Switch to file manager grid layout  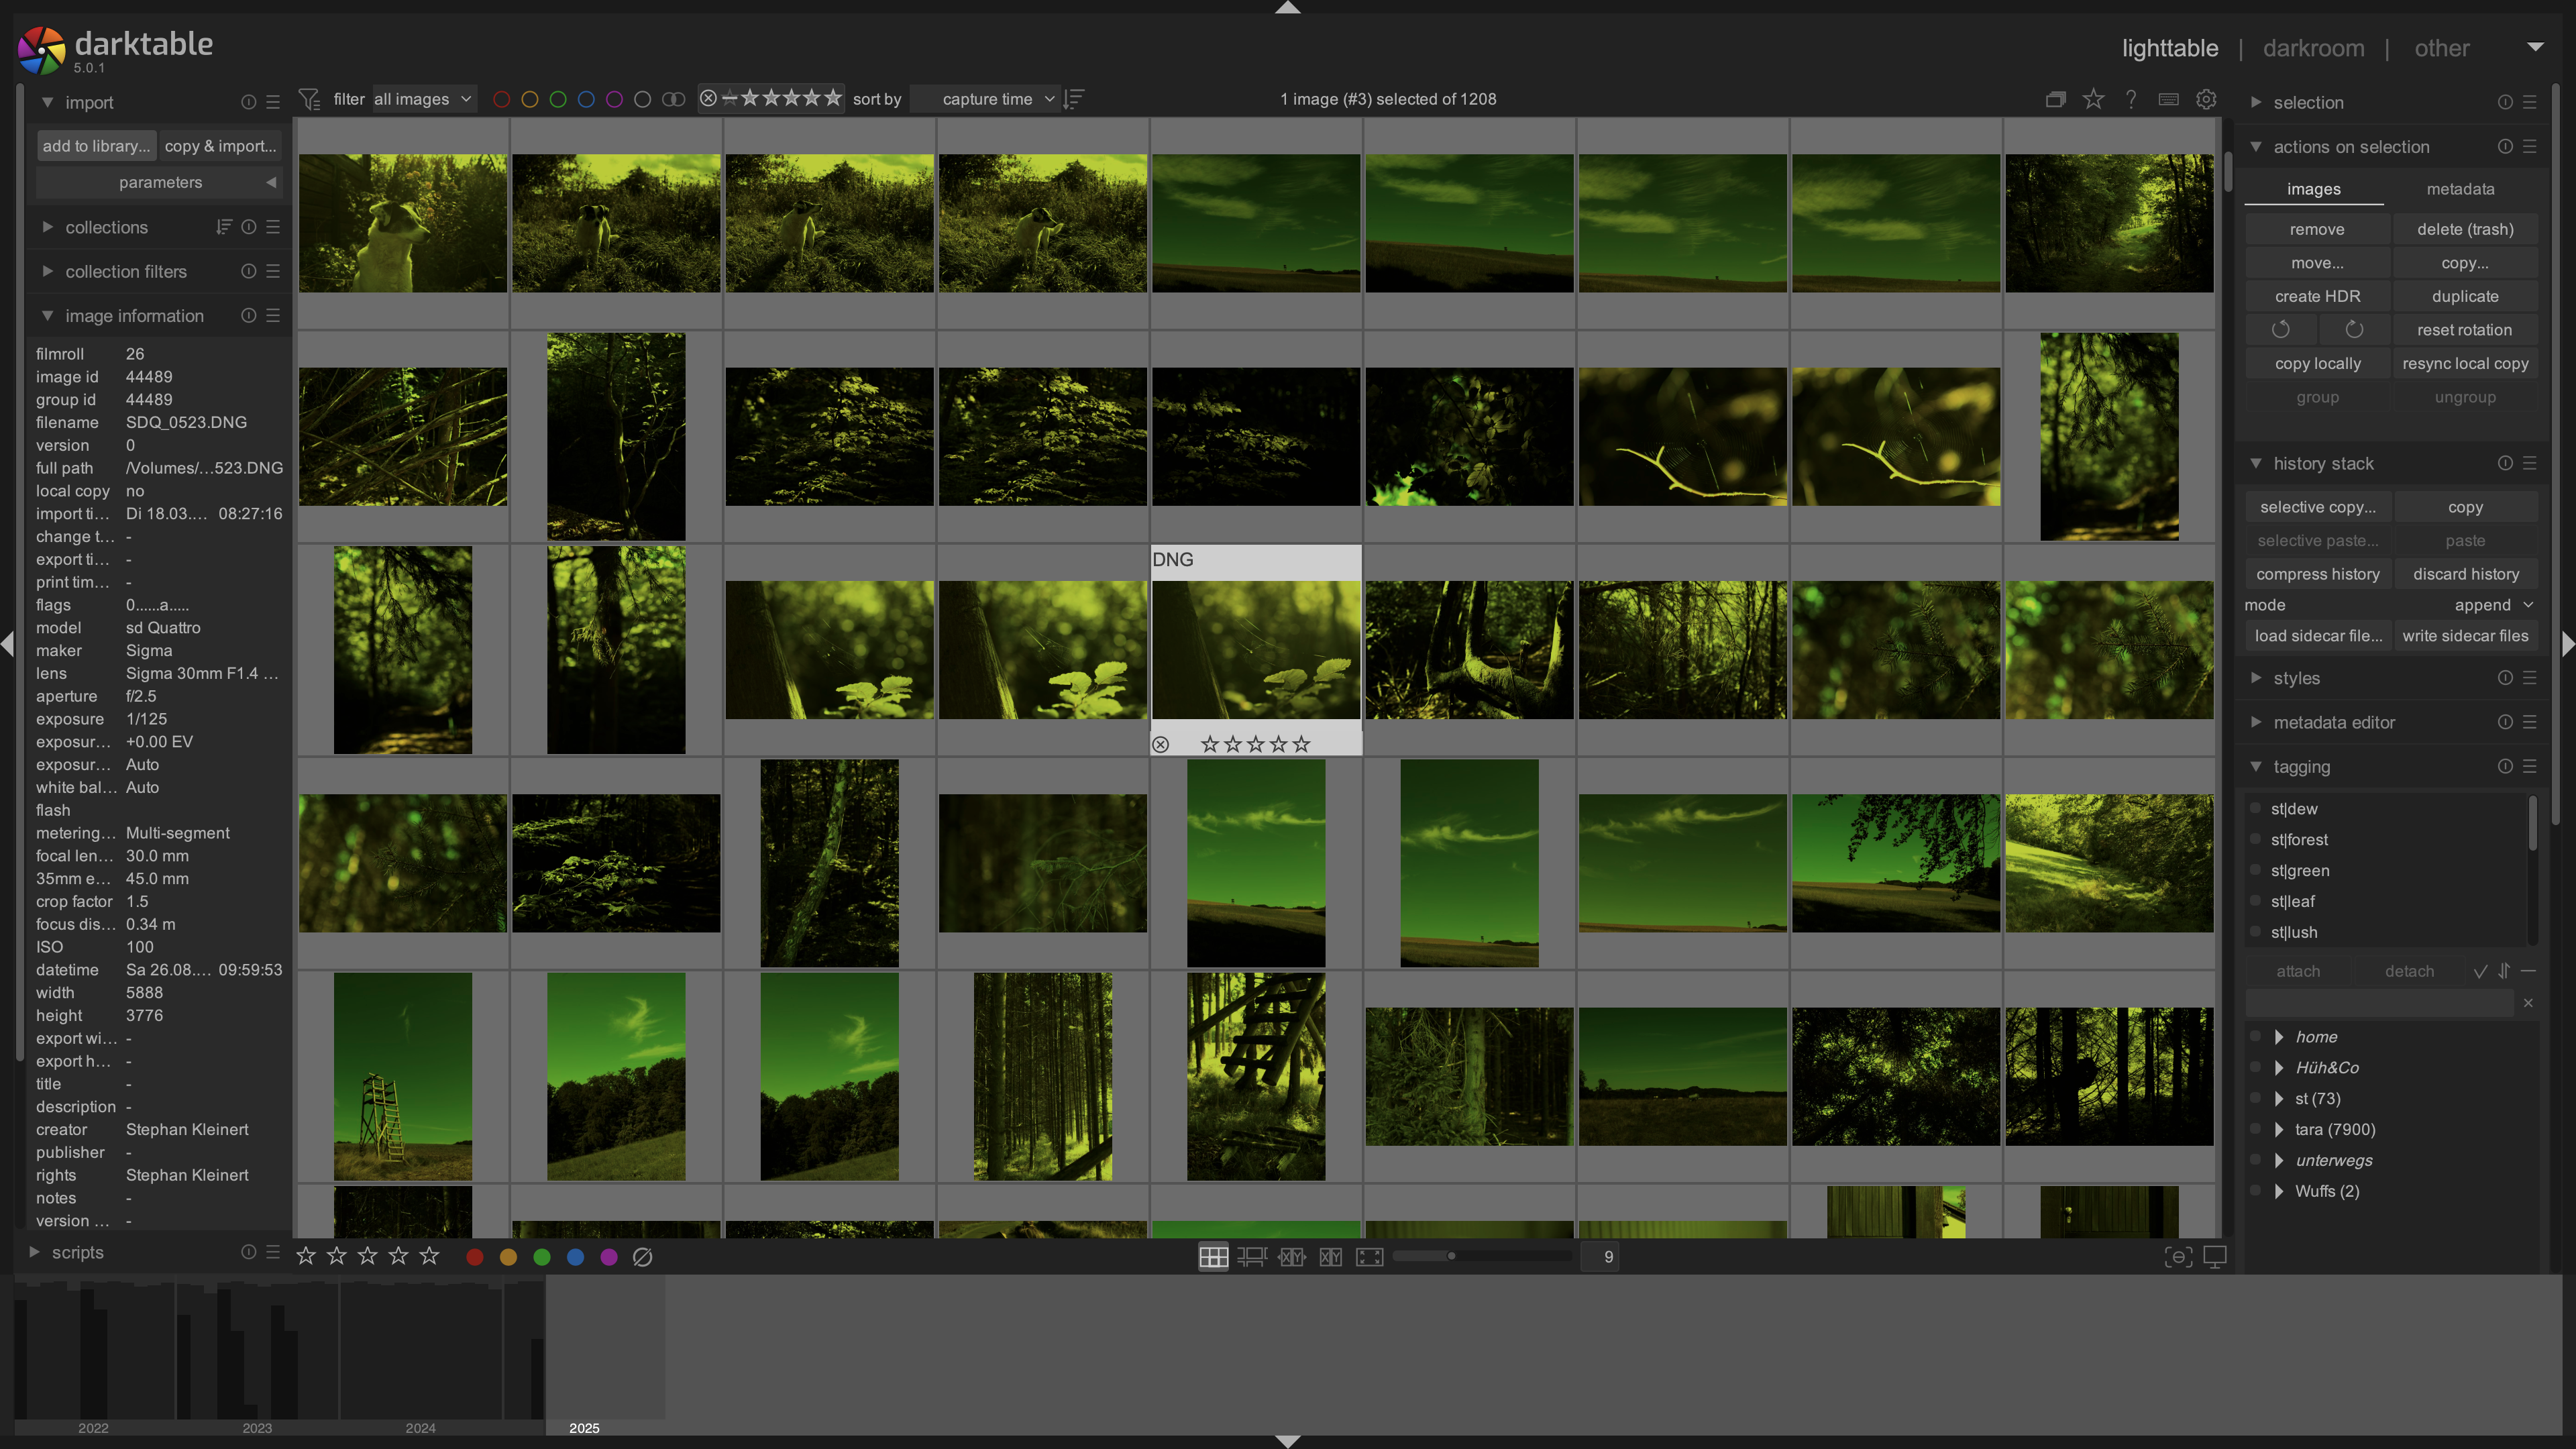(1213, 1257)
